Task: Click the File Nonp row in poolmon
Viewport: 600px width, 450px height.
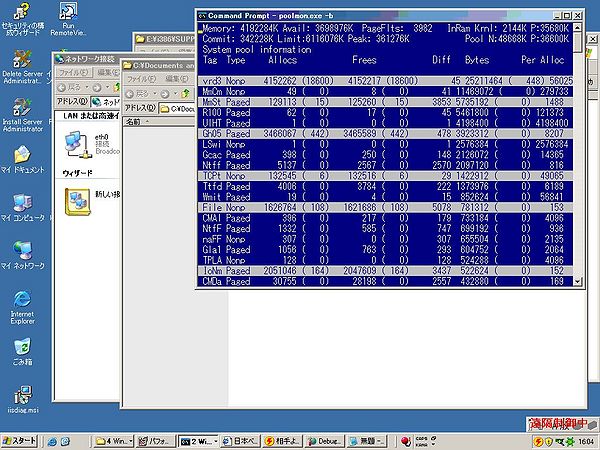Action: coord(385,207)
